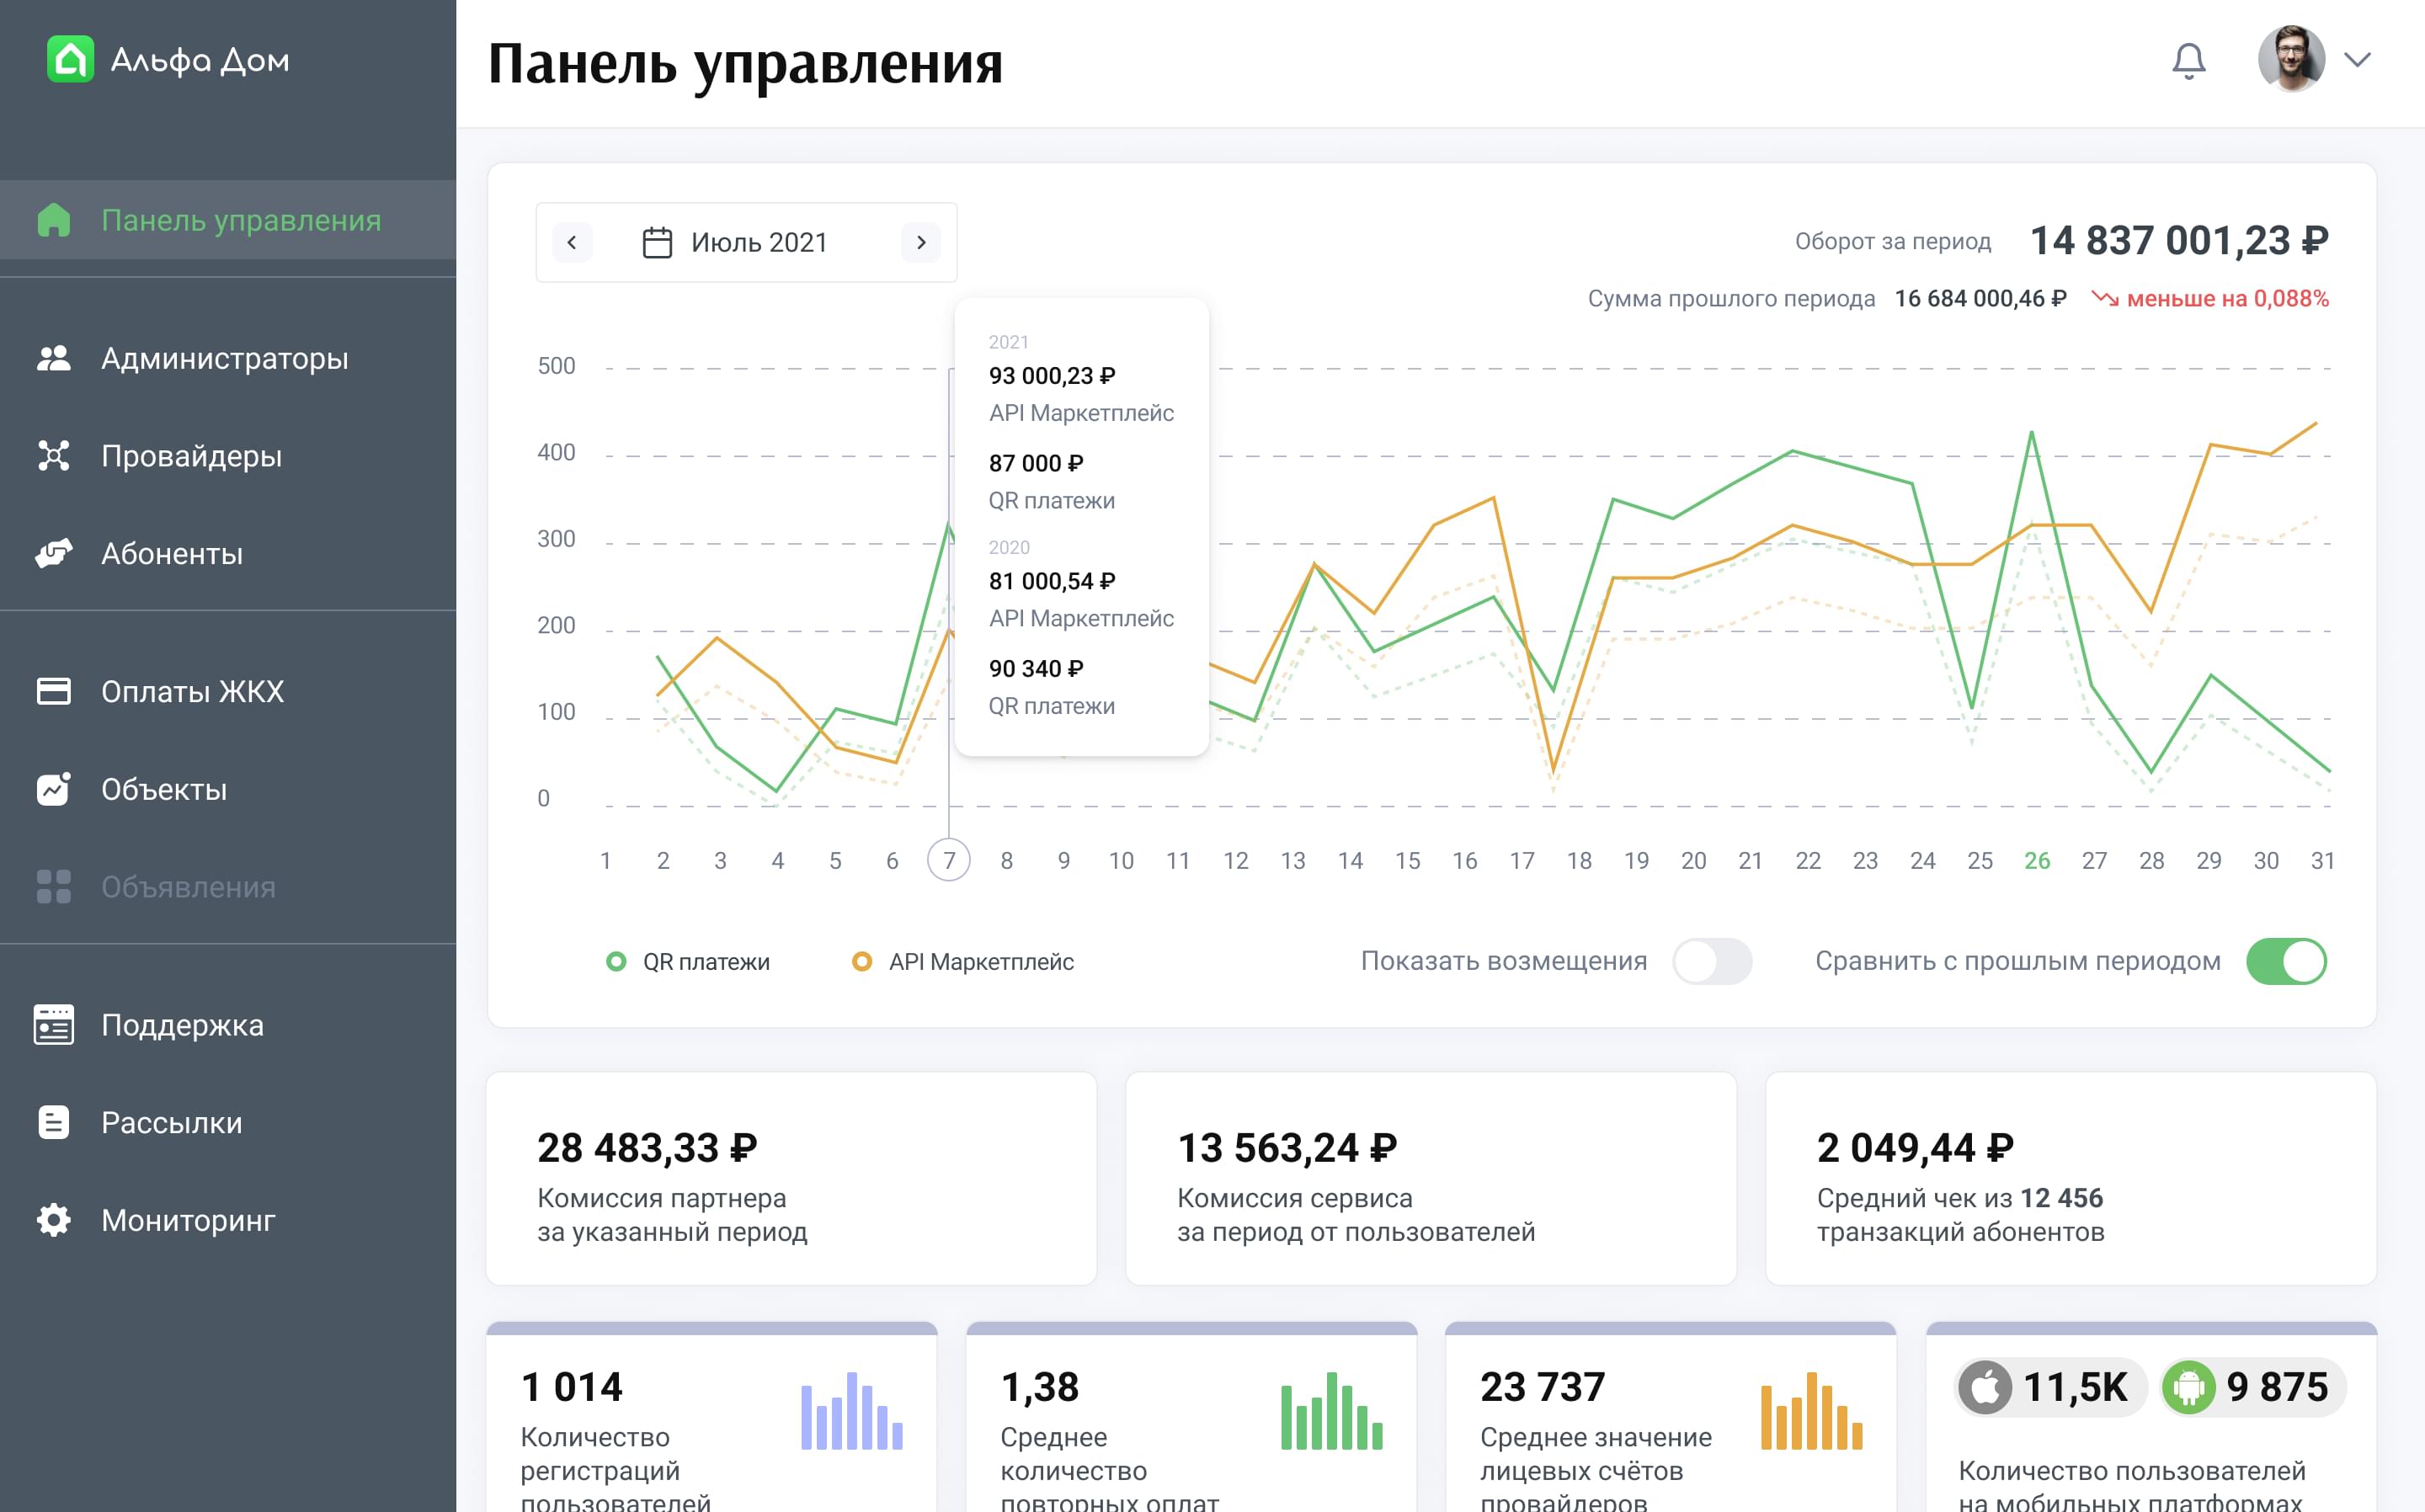Enable the Показать возмещения switch
2425x1512 pixels.
1712,961
